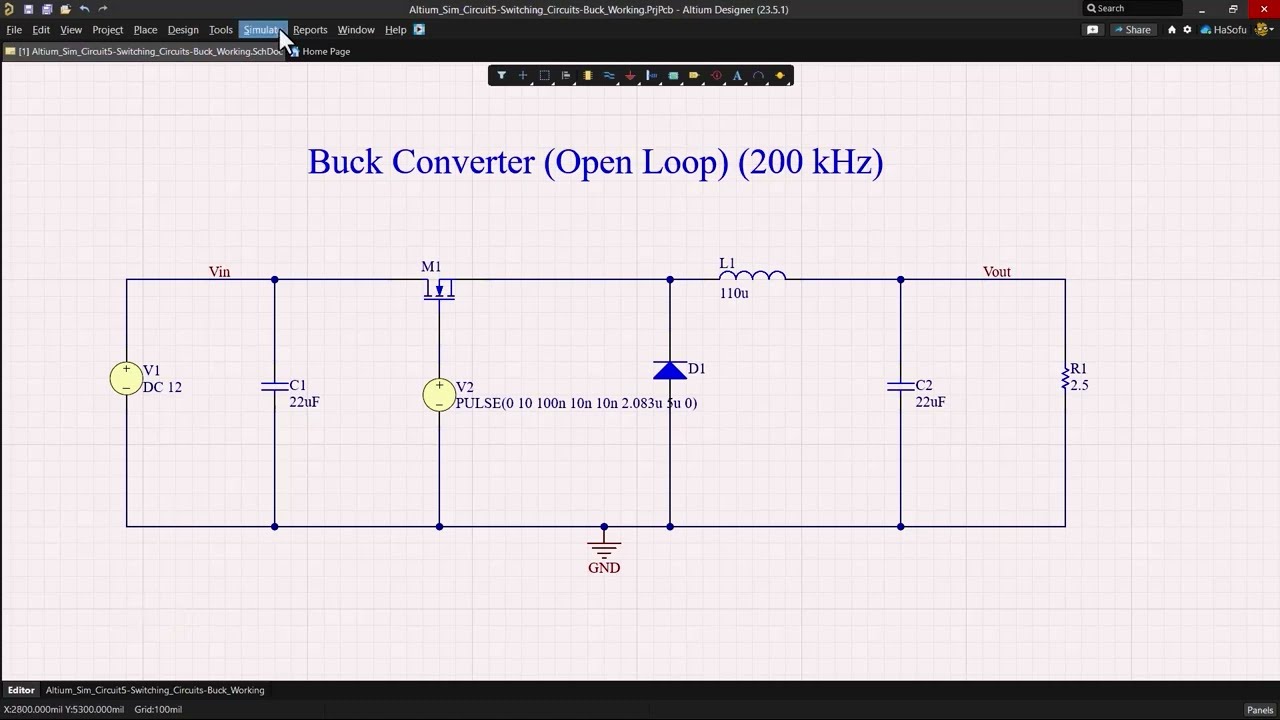Select the place harness connector tool
1280x720 pixels.
tap(652, 75)
